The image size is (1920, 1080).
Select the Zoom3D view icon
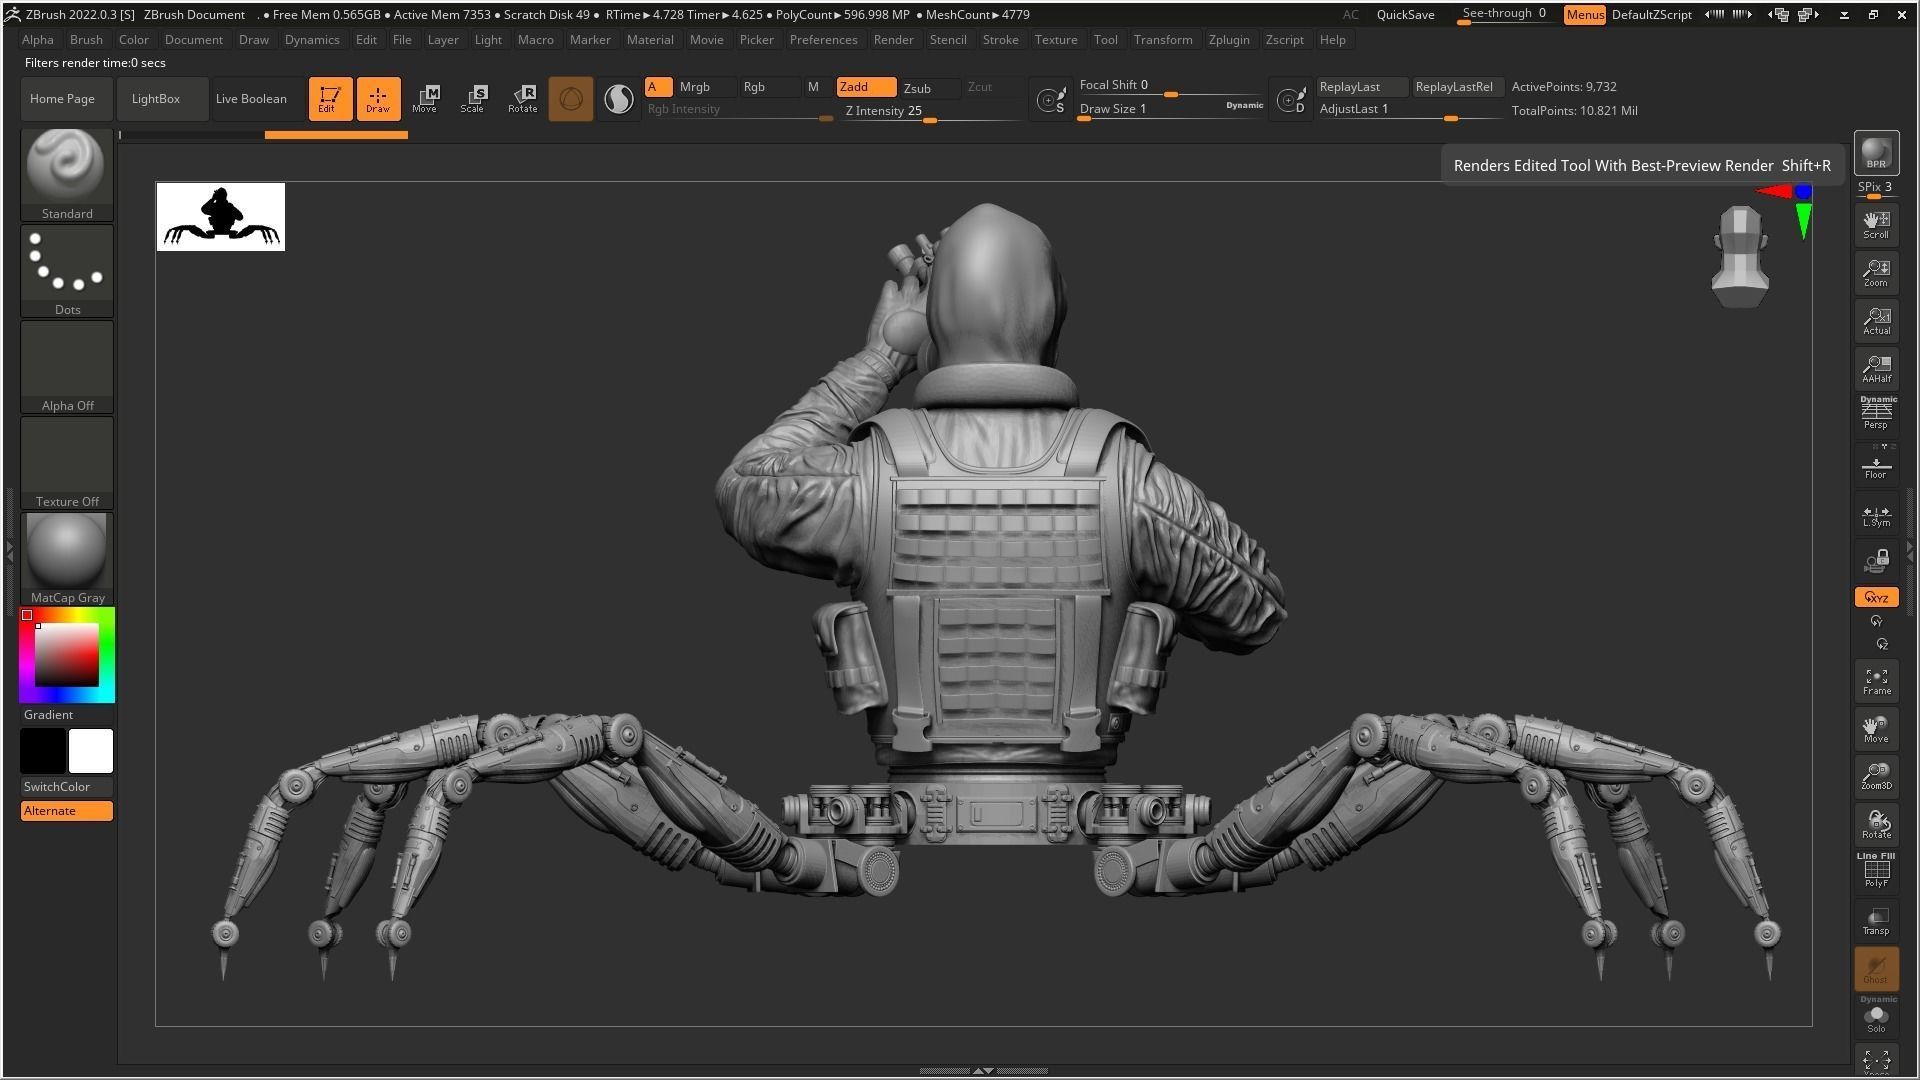(1876, 777)
